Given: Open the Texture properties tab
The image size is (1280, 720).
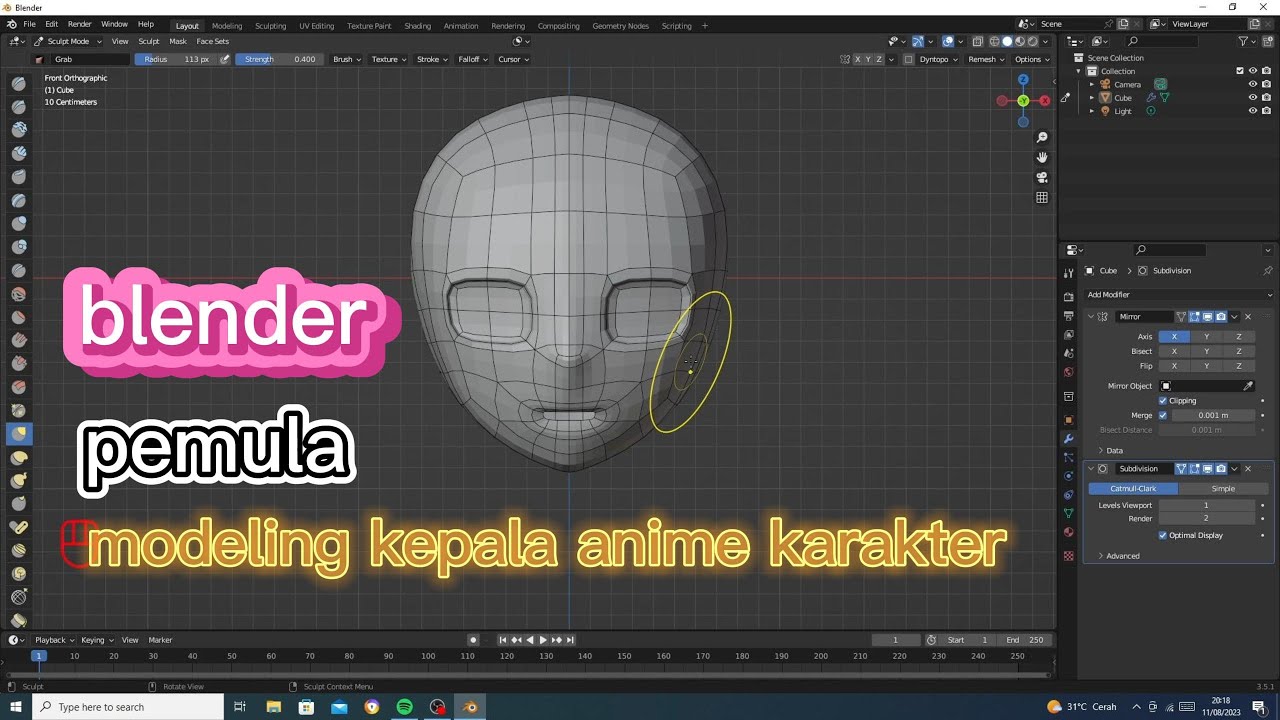Looking at the screenshot, I should coord(1068,555).
